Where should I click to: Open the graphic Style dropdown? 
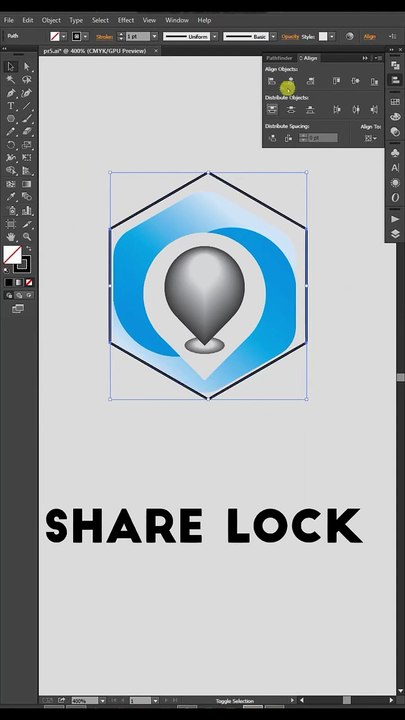click(x=332, y=36)
